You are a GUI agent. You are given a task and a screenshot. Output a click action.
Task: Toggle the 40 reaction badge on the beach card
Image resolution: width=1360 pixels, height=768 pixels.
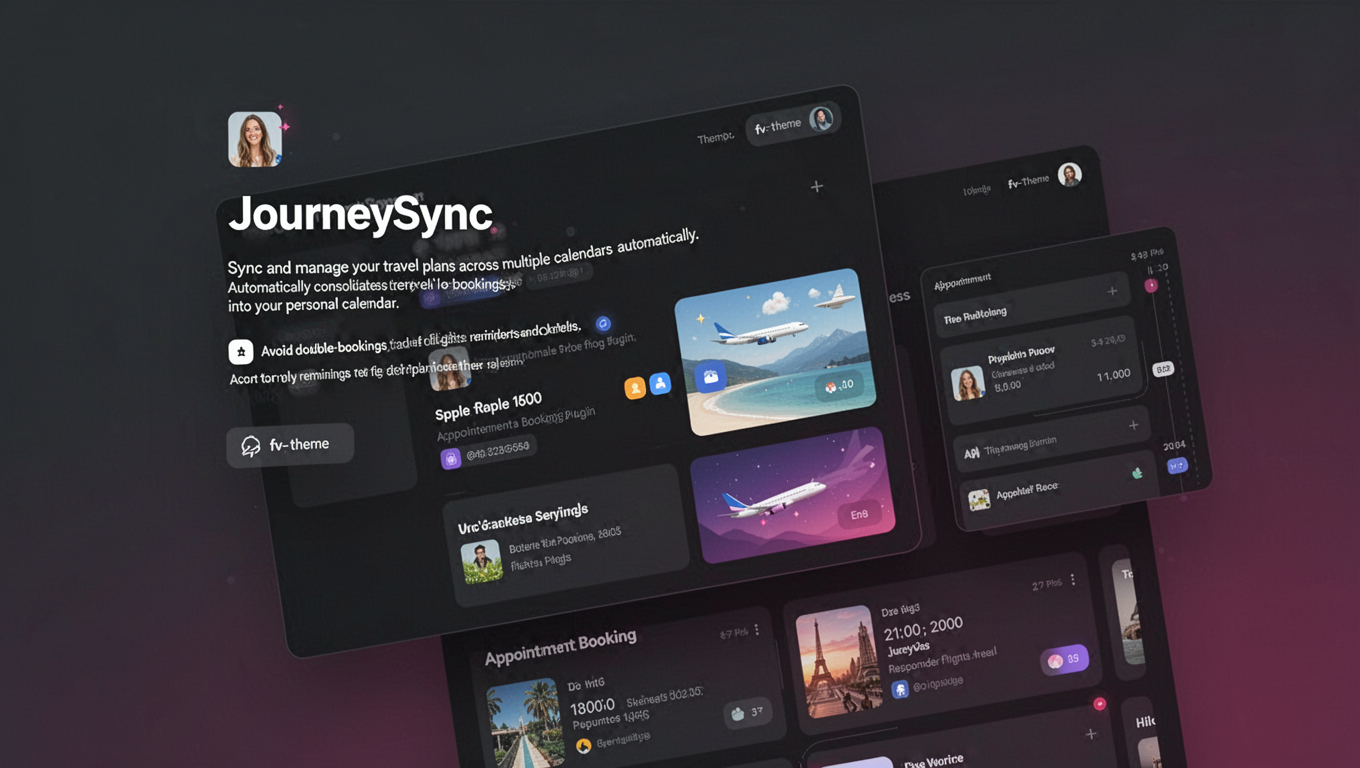(x=840, y=385)
